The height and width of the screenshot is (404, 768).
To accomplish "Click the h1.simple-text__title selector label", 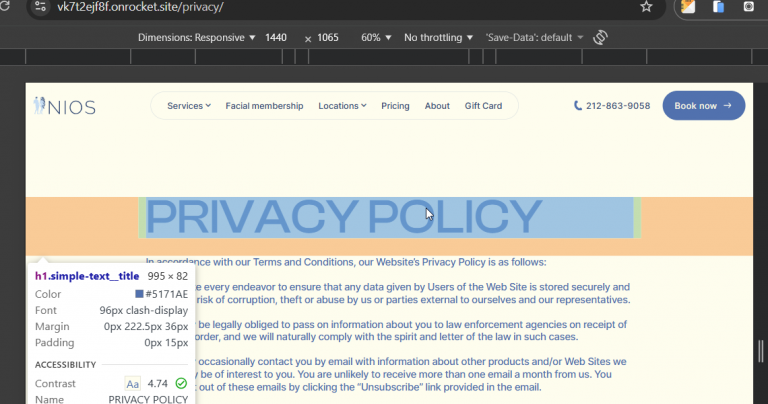I will [87, 276].
